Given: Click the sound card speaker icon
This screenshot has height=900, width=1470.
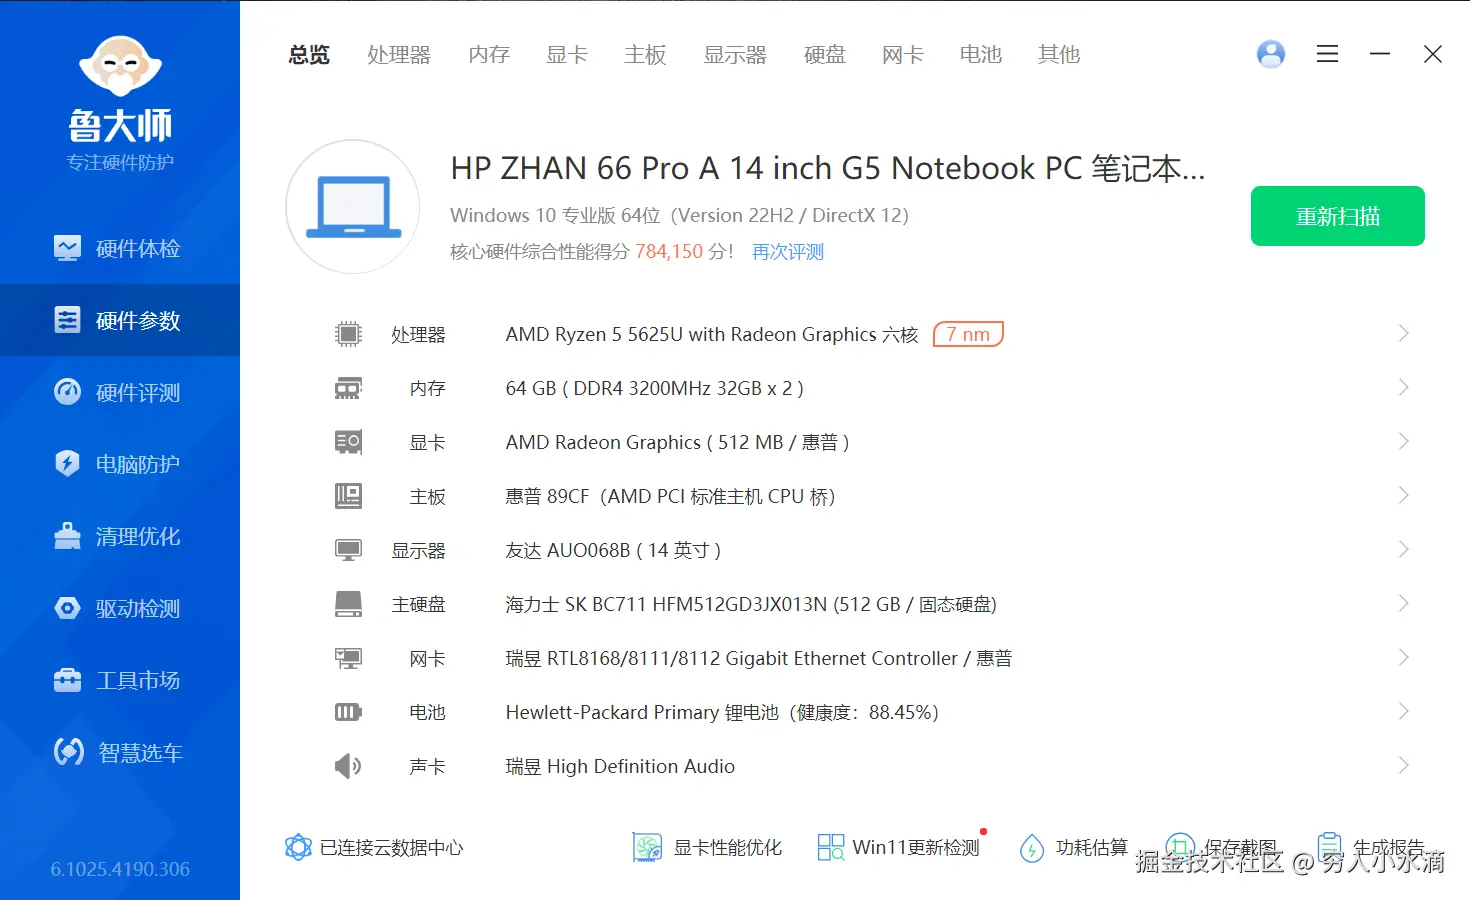Looking at the screenshot, I should tap(348, 766).
